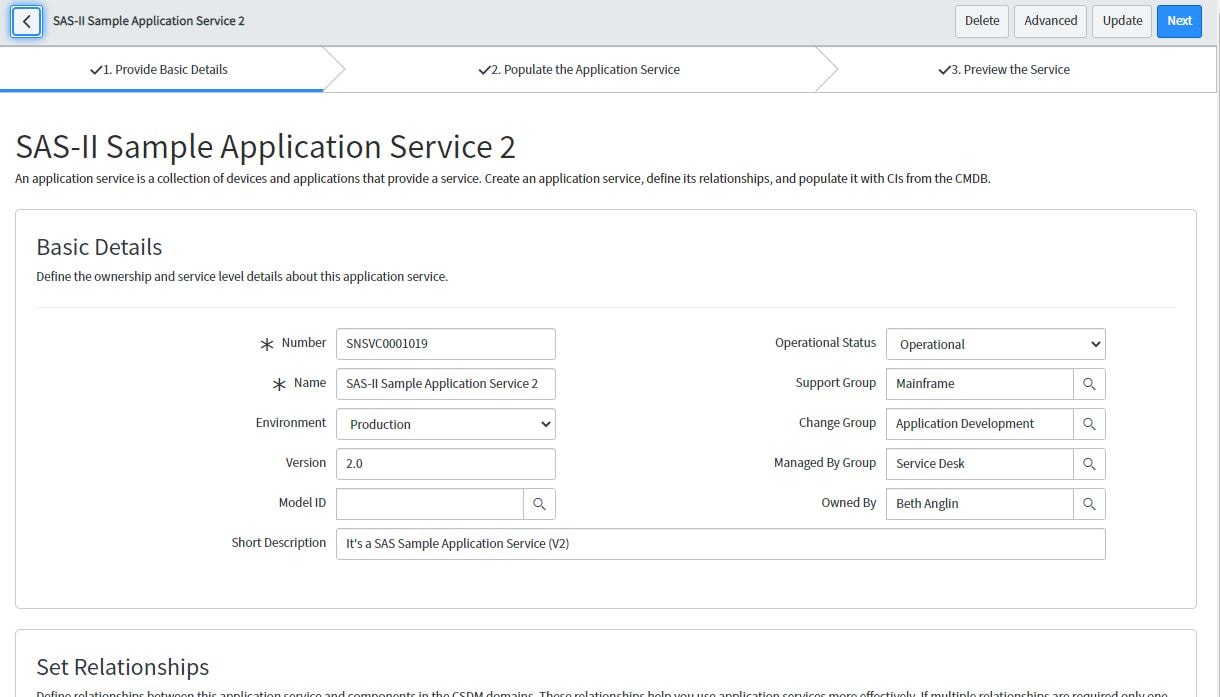Click into the Name field
1220x697 pixels.
[x=445, y=384]
